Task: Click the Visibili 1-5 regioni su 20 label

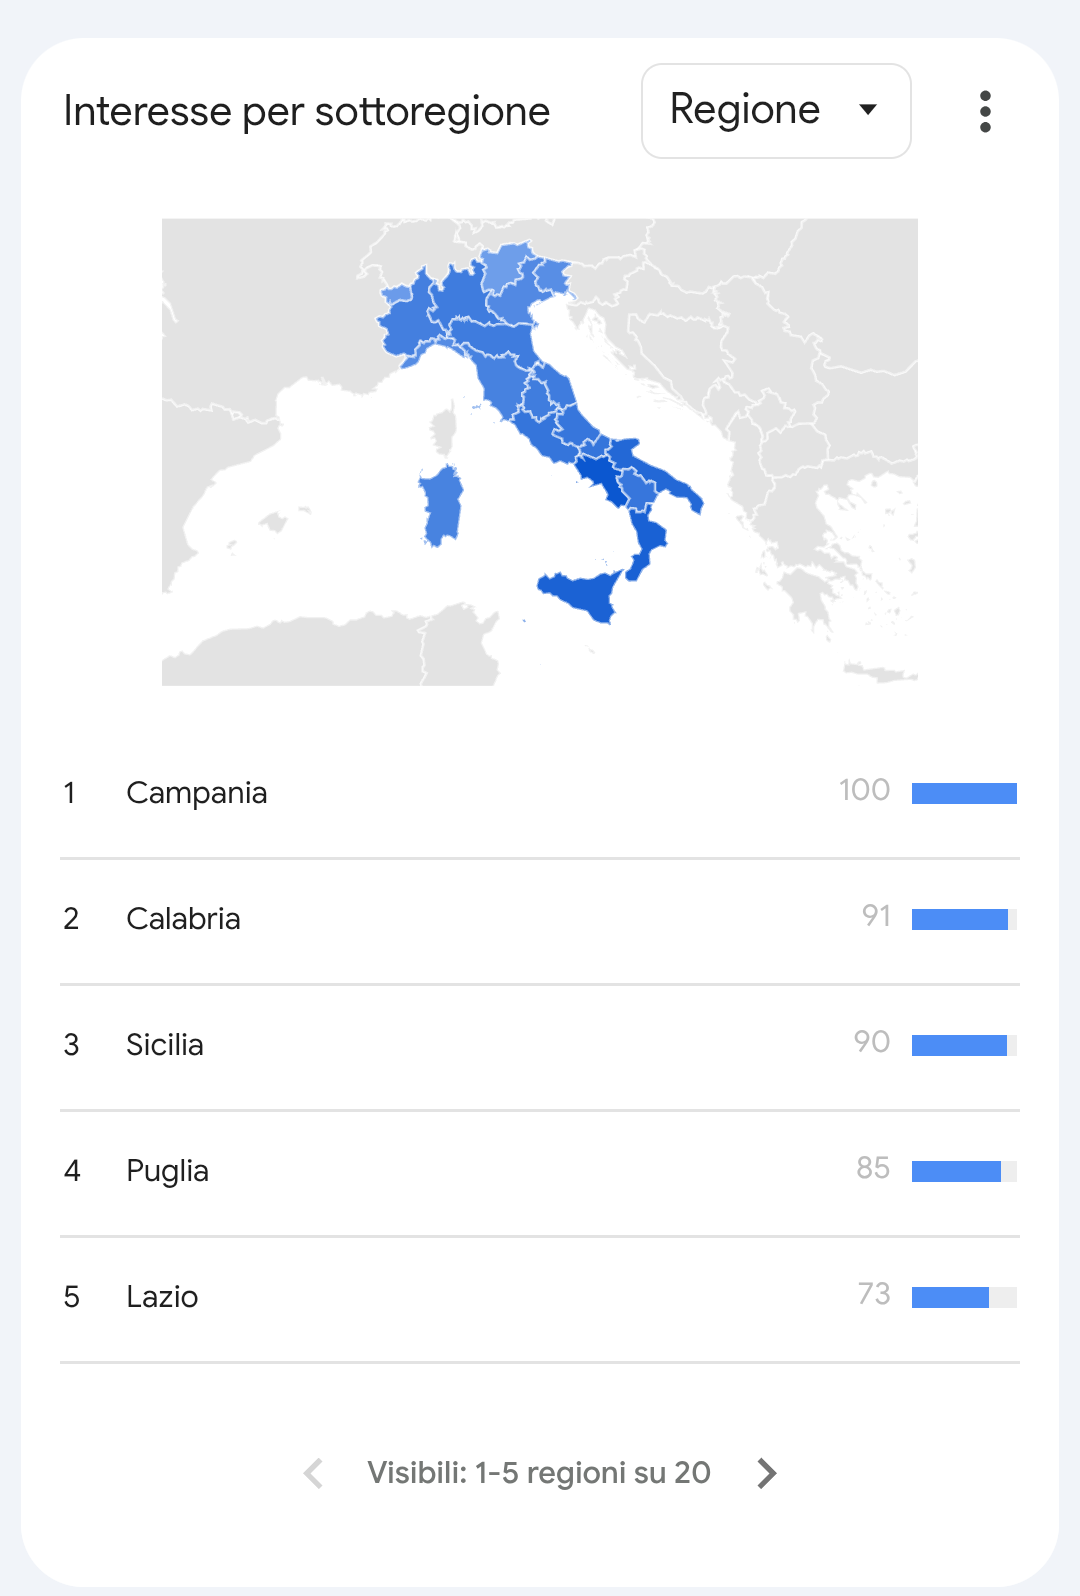Action: (x=539, y=1473)
